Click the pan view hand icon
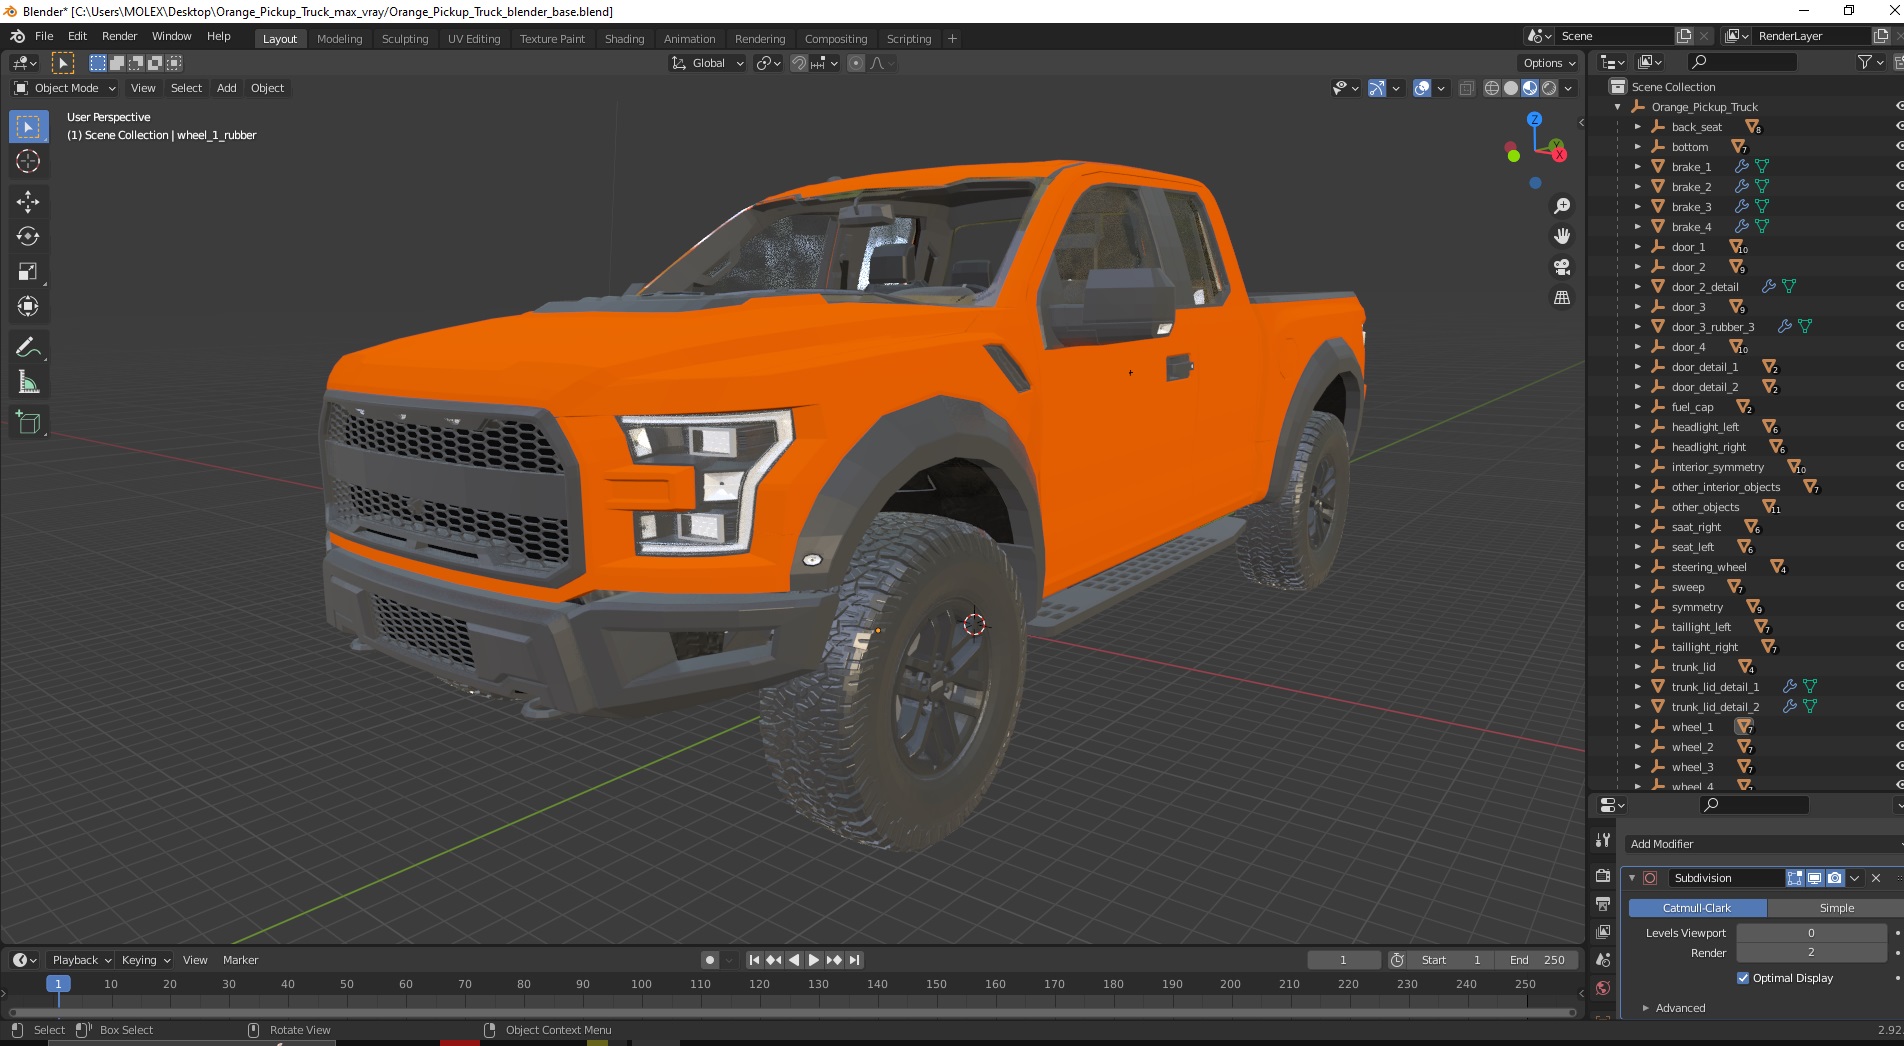This screenshot has height=1046, width=1904. pos(1561,237)
